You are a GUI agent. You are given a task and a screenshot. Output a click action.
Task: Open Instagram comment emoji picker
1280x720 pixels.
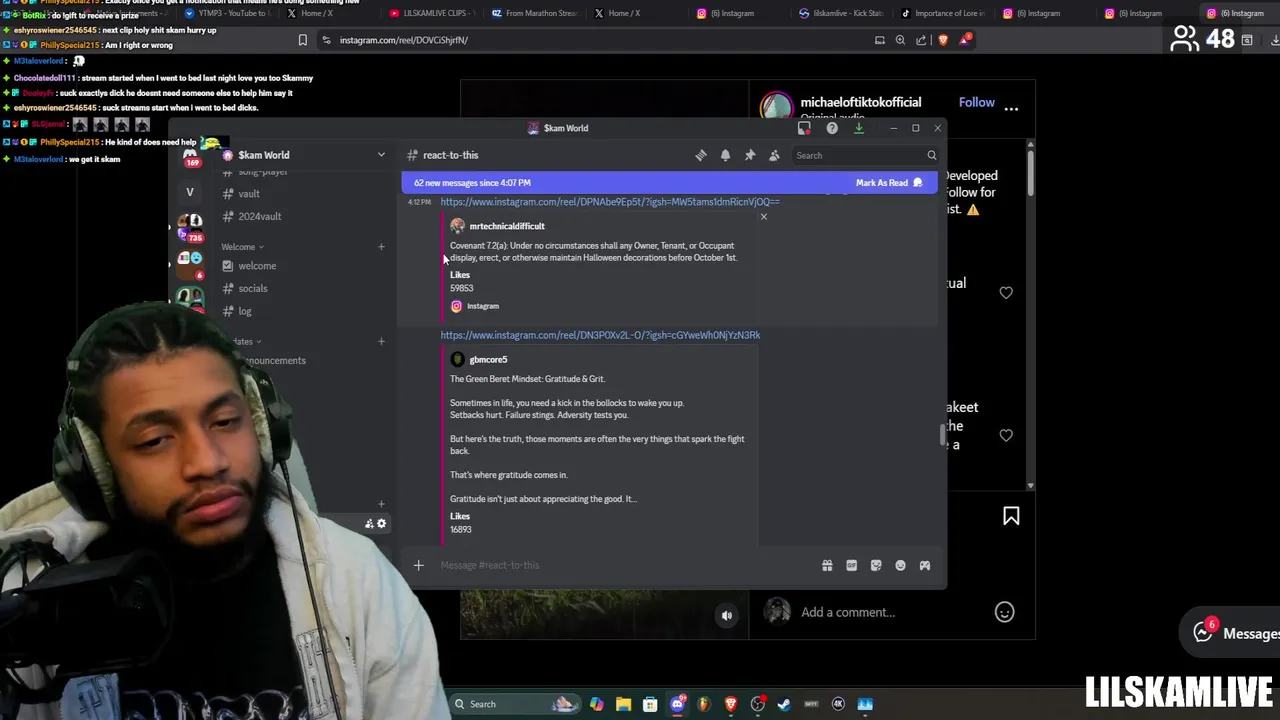1004,612
